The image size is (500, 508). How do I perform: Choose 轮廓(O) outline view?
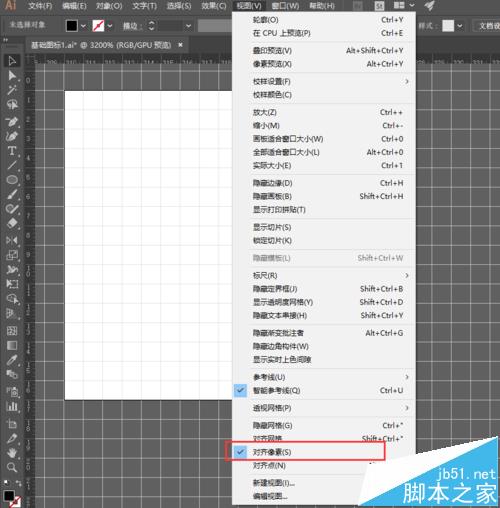tap(324, 20)
